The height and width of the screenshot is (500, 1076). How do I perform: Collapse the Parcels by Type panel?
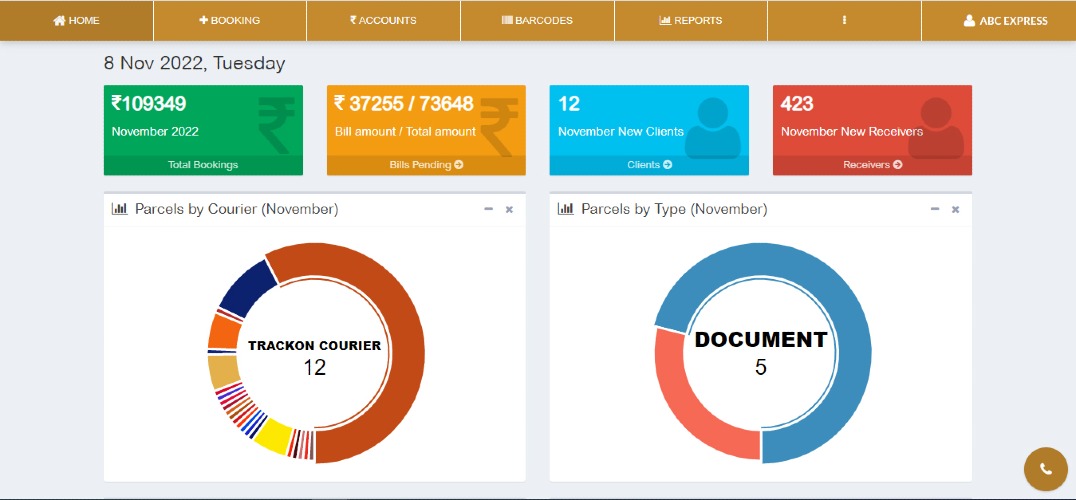click(935, 209)
